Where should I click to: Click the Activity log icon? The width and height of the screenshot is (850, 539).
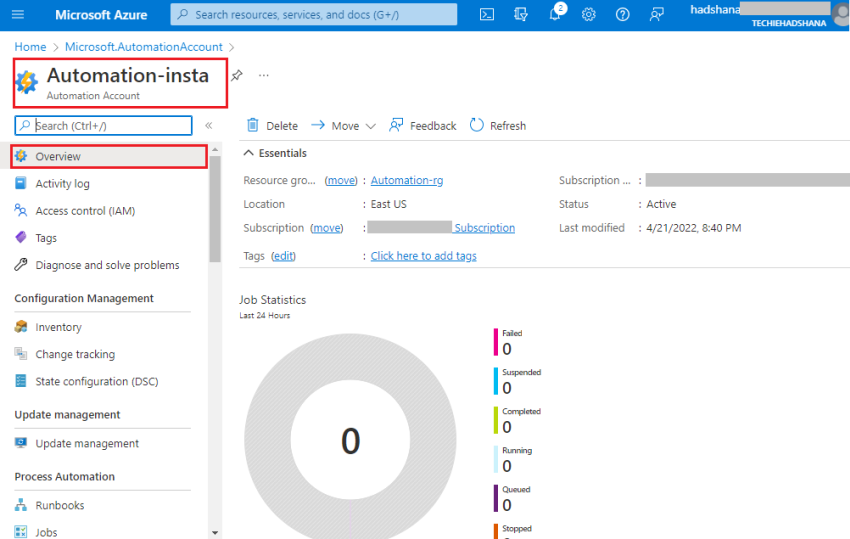click(x=21, y=183)
